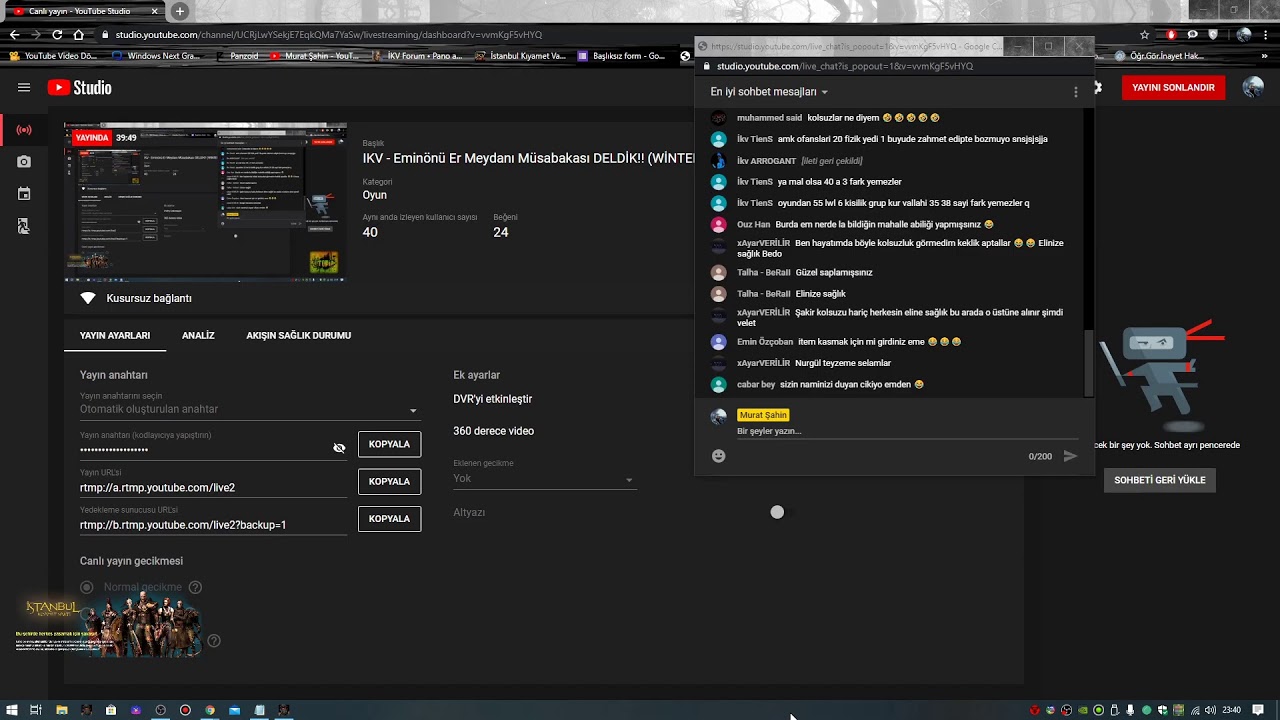Click the help icon beside Normal gecikme

(x=195, y=587)
